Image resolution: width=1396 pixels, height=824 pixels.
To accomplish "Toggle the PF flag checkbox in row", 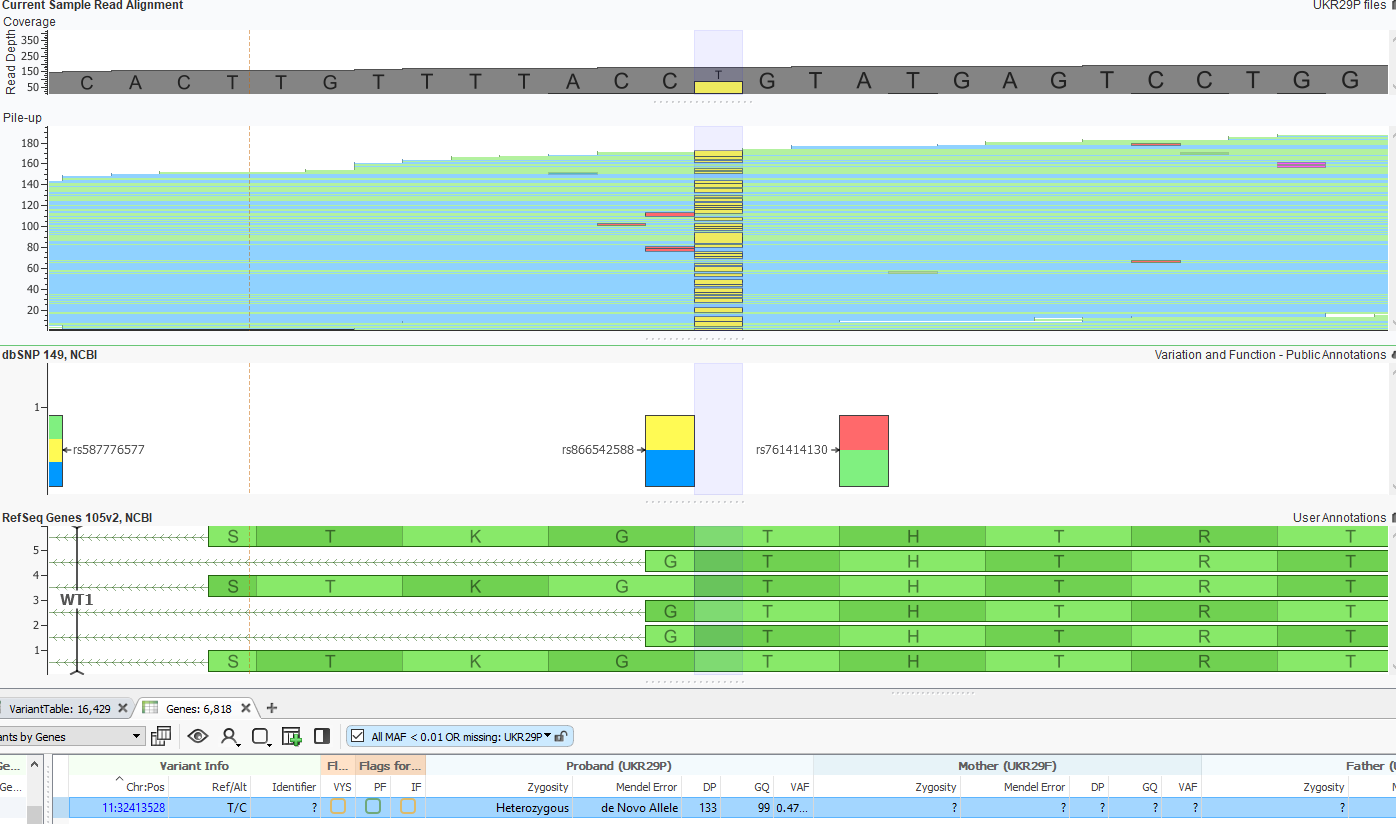I will pos(373,806).
